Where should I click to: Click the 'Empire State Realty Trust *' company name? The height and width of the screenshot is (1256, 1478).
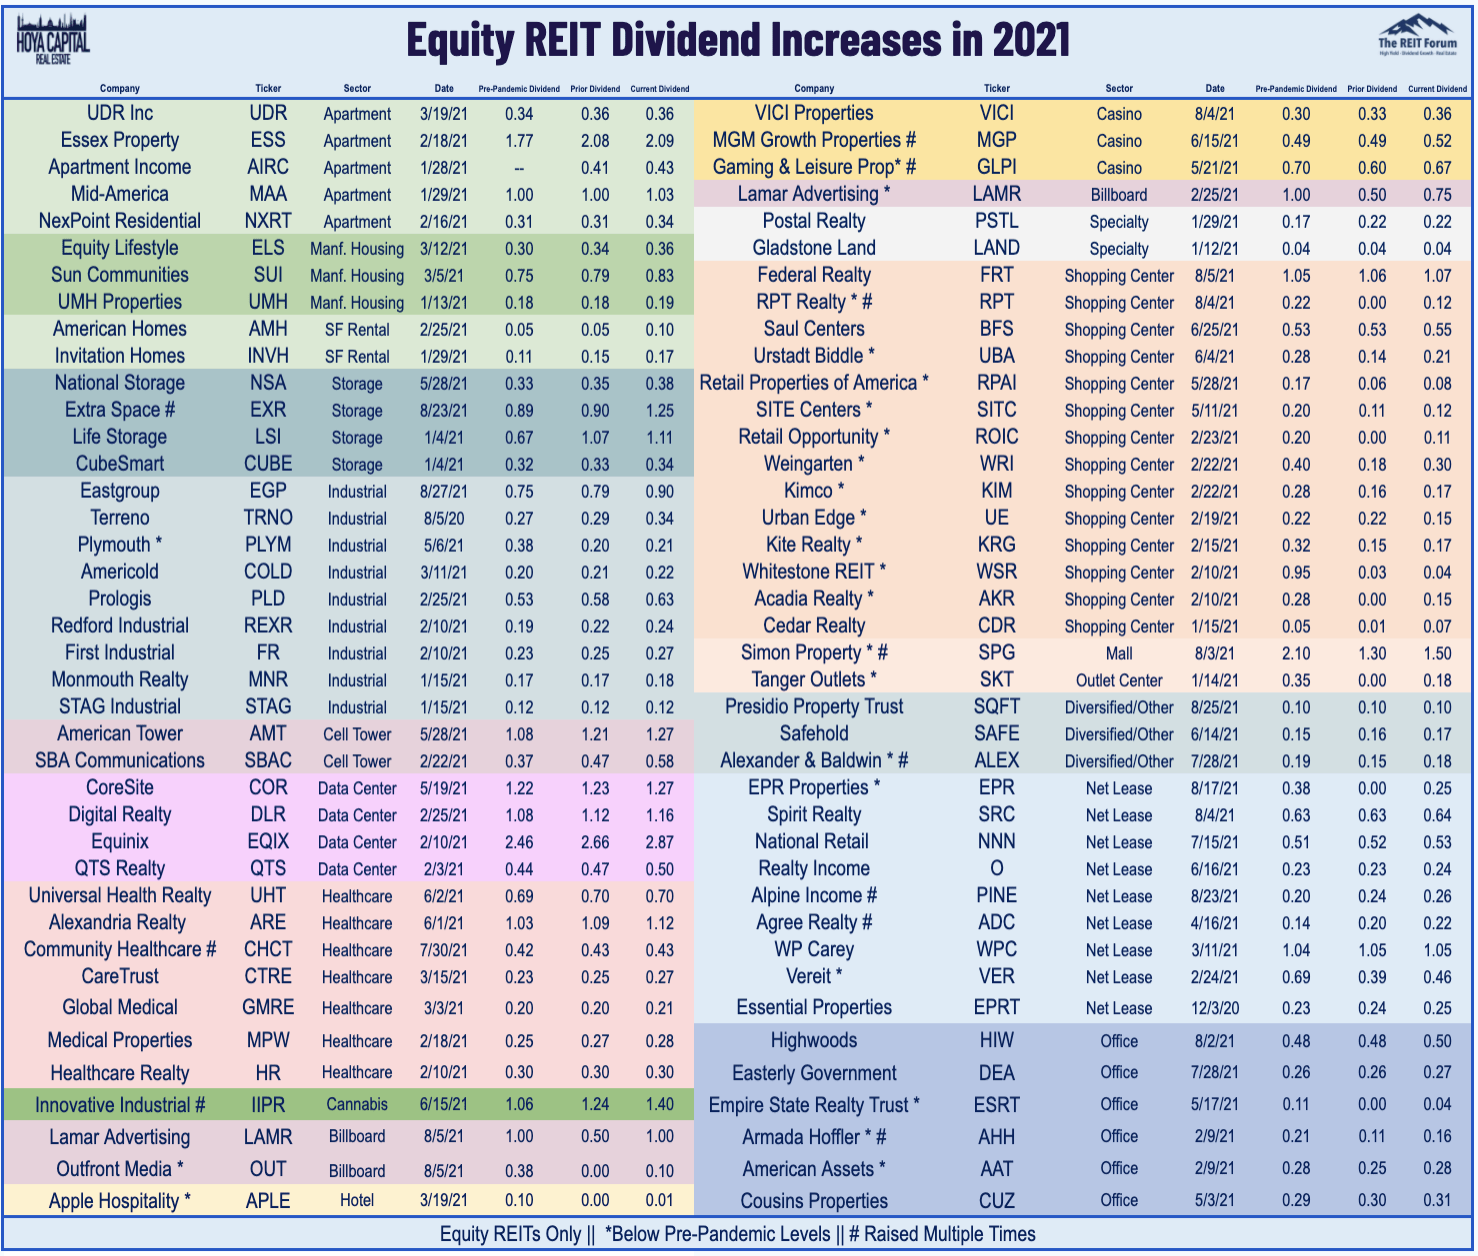point(814,1105)
